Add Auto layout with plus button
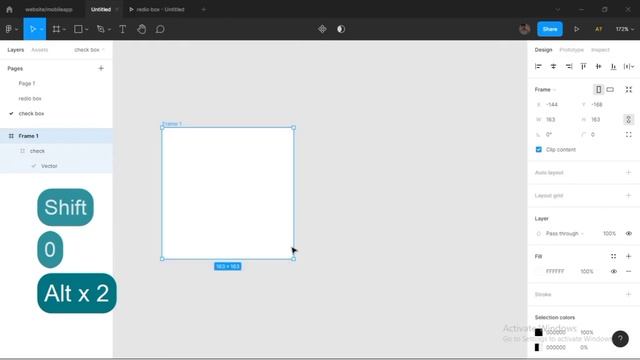 click(629, 172)
